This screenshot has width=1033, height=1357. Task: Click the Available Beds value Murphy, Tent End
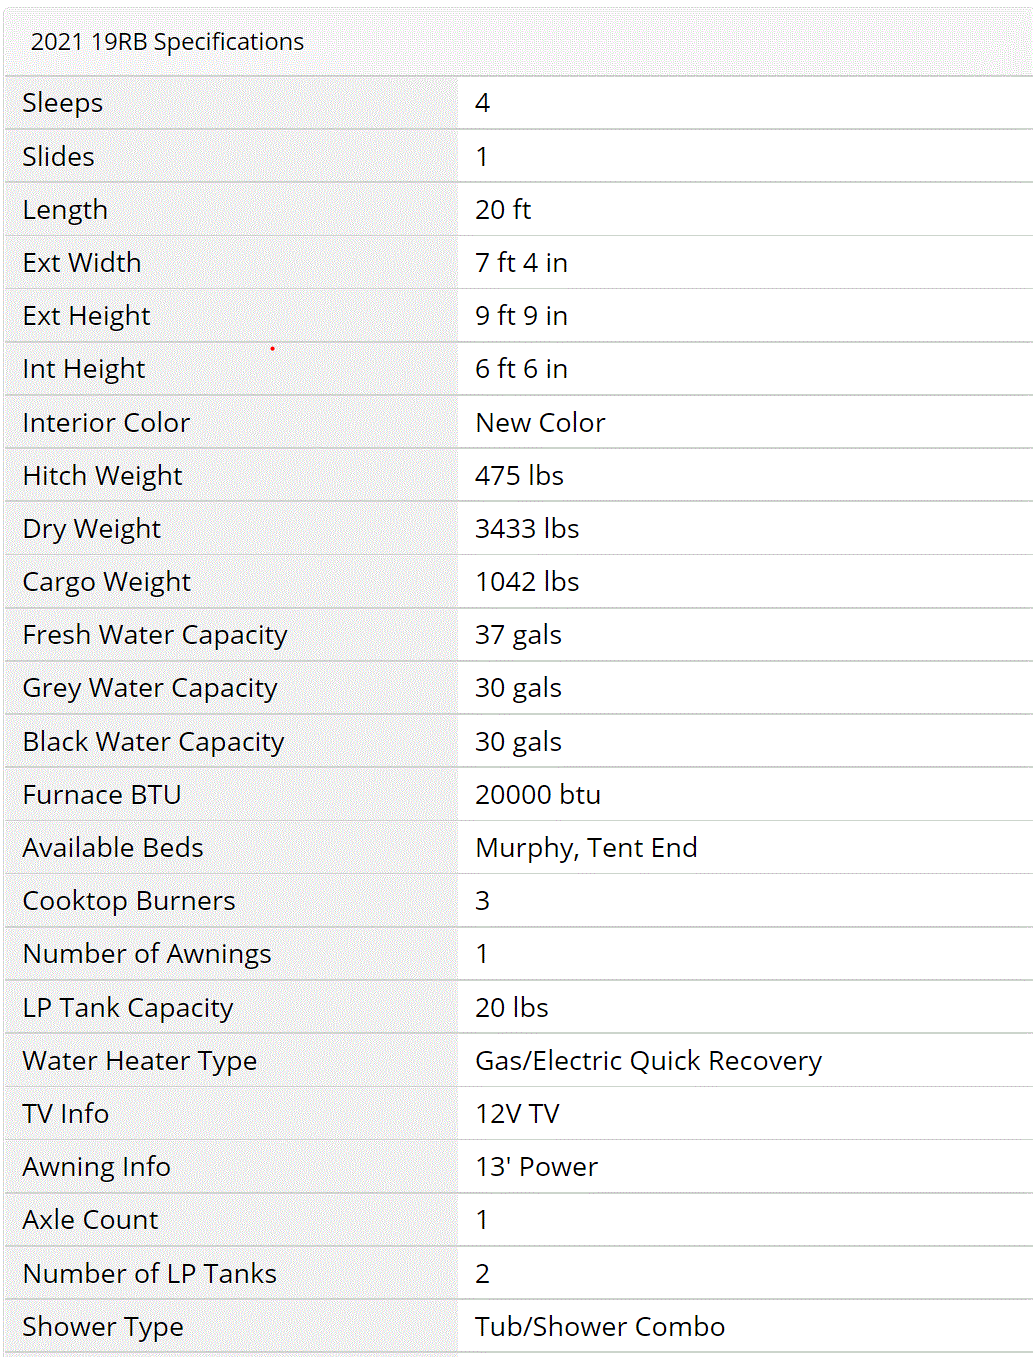click(x=586, y=848)
